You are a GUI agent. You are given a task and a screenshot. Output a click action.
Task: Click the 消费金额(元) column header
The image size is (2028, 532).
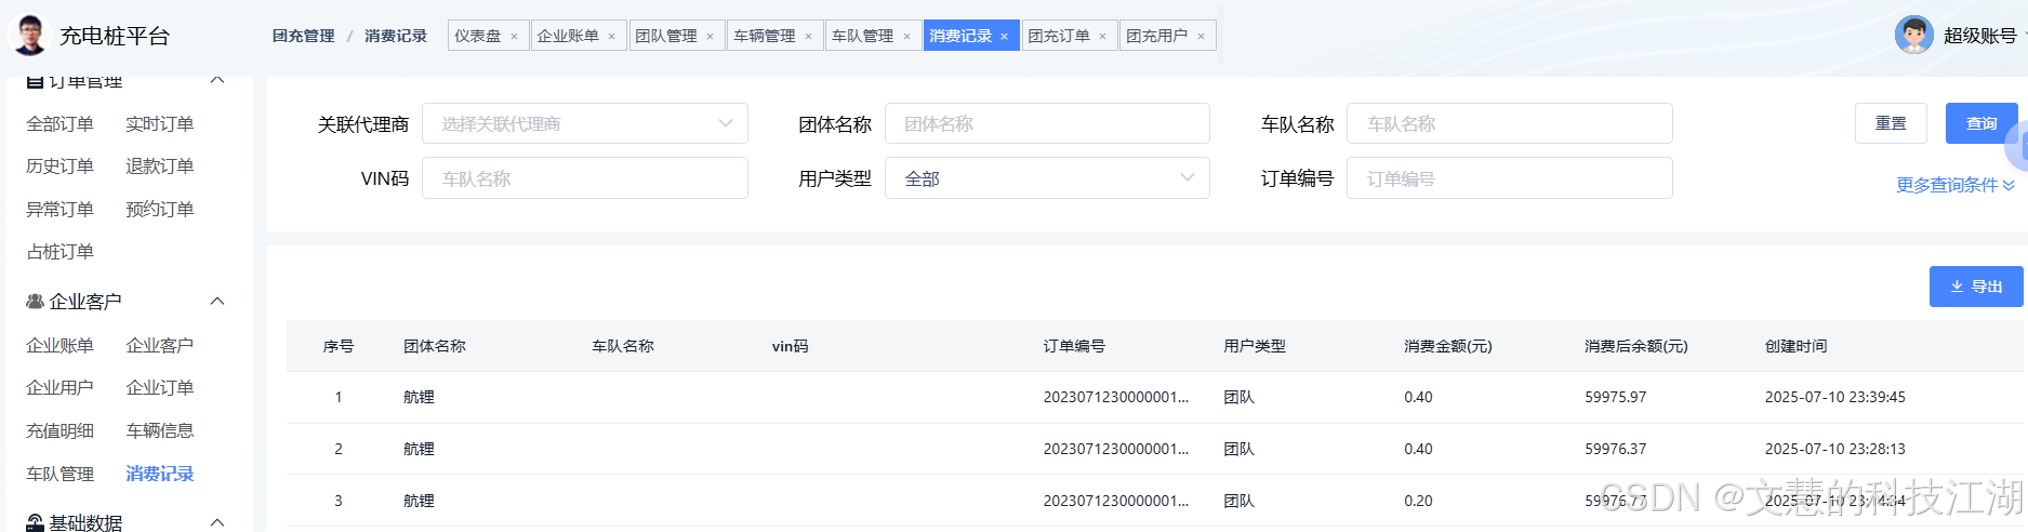(x=1448, y=346)
